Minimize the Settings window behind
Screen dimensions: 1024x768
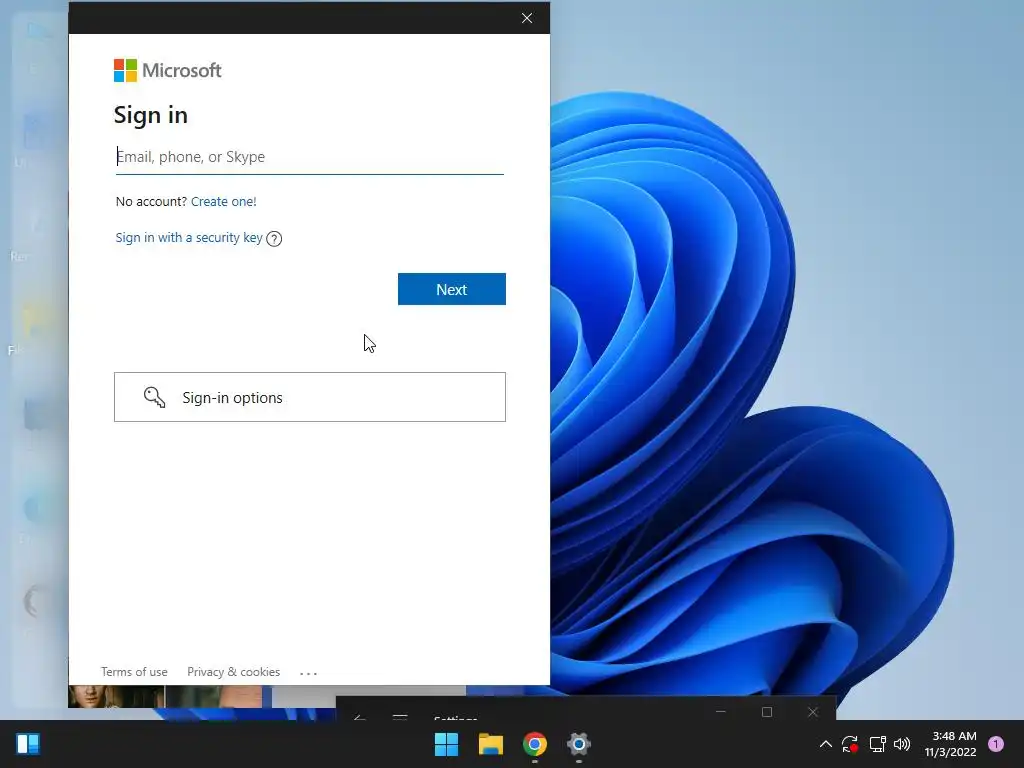pyautogui.click(x=720, y=712)
